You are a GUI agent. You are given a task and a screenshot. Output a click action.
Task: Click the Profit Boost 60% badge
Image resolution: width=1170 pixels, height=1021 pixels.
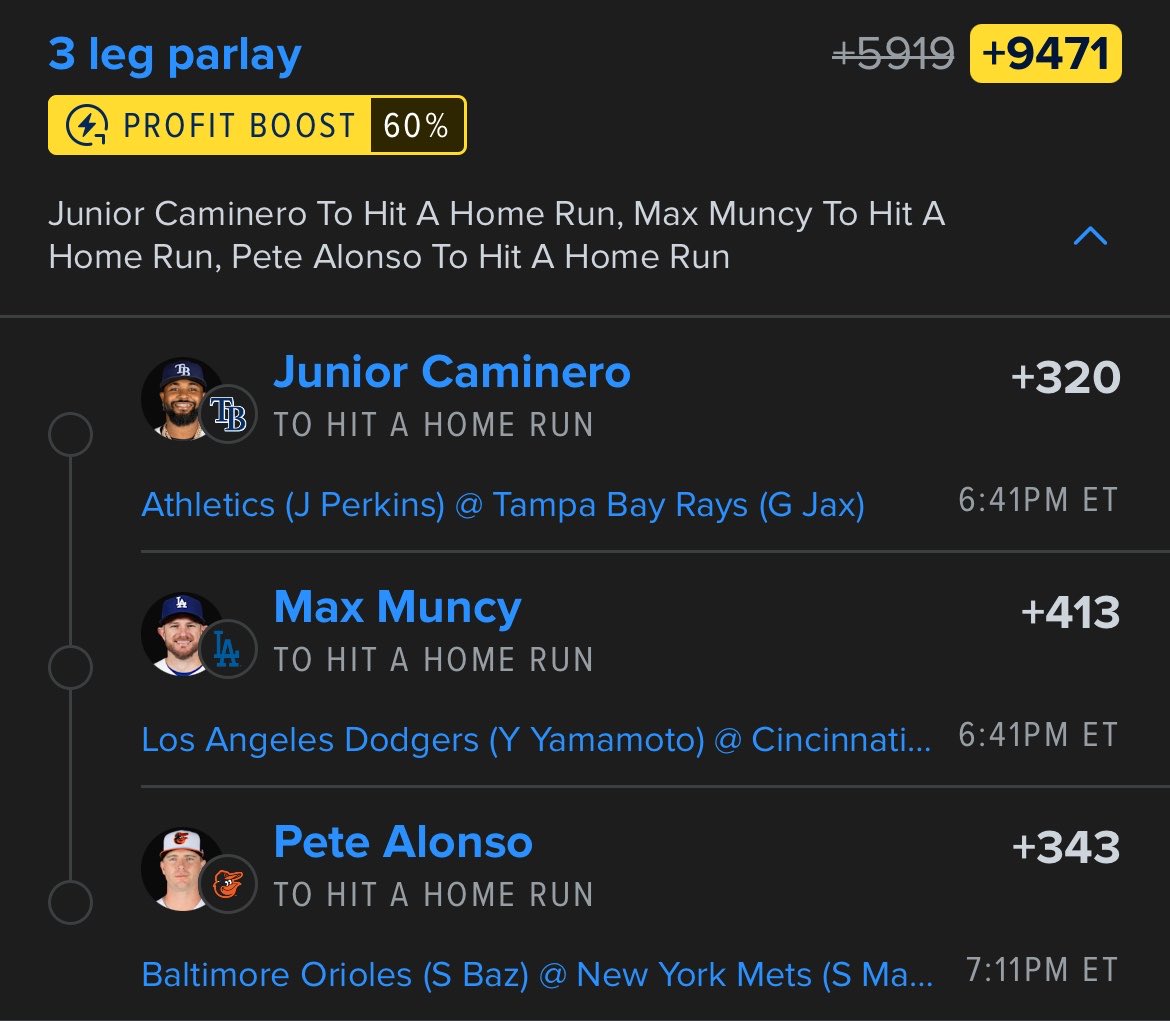257,125
